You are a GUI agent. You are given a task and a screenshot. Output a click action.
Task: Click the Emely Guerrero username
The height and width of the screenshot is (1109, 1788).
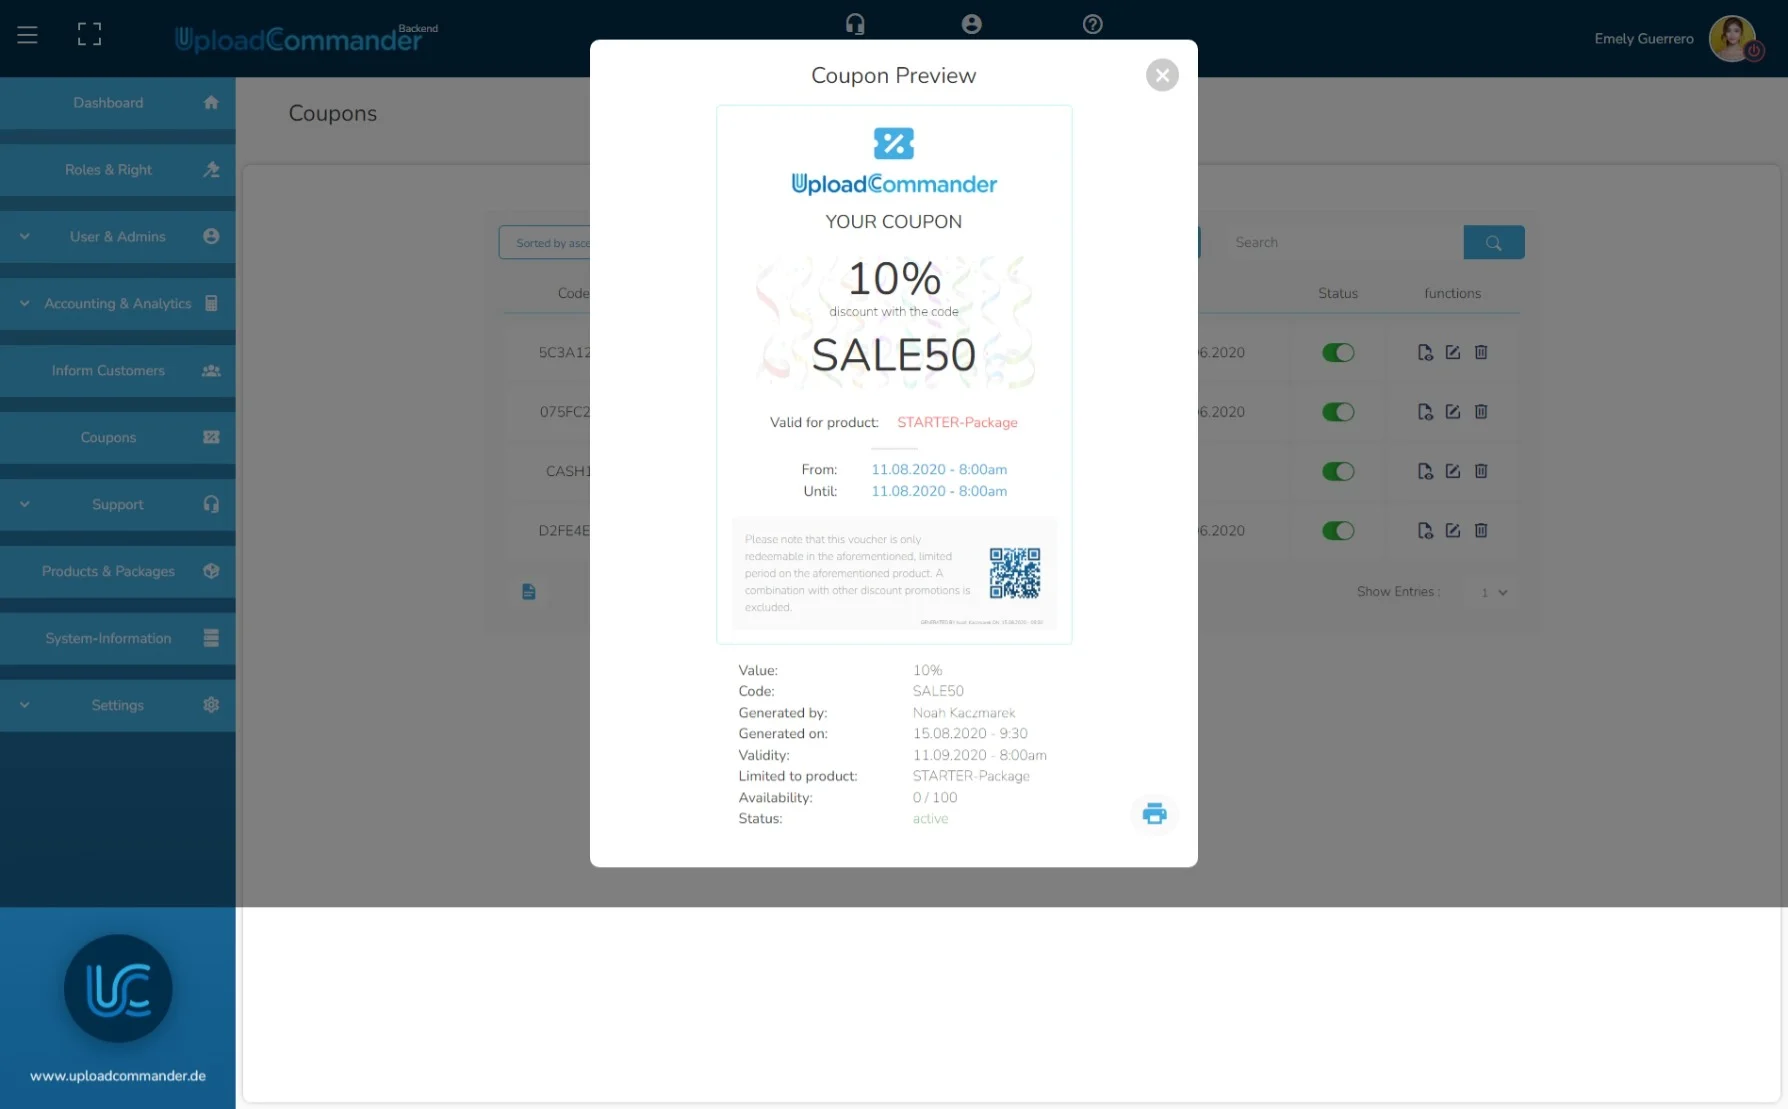1644,39
